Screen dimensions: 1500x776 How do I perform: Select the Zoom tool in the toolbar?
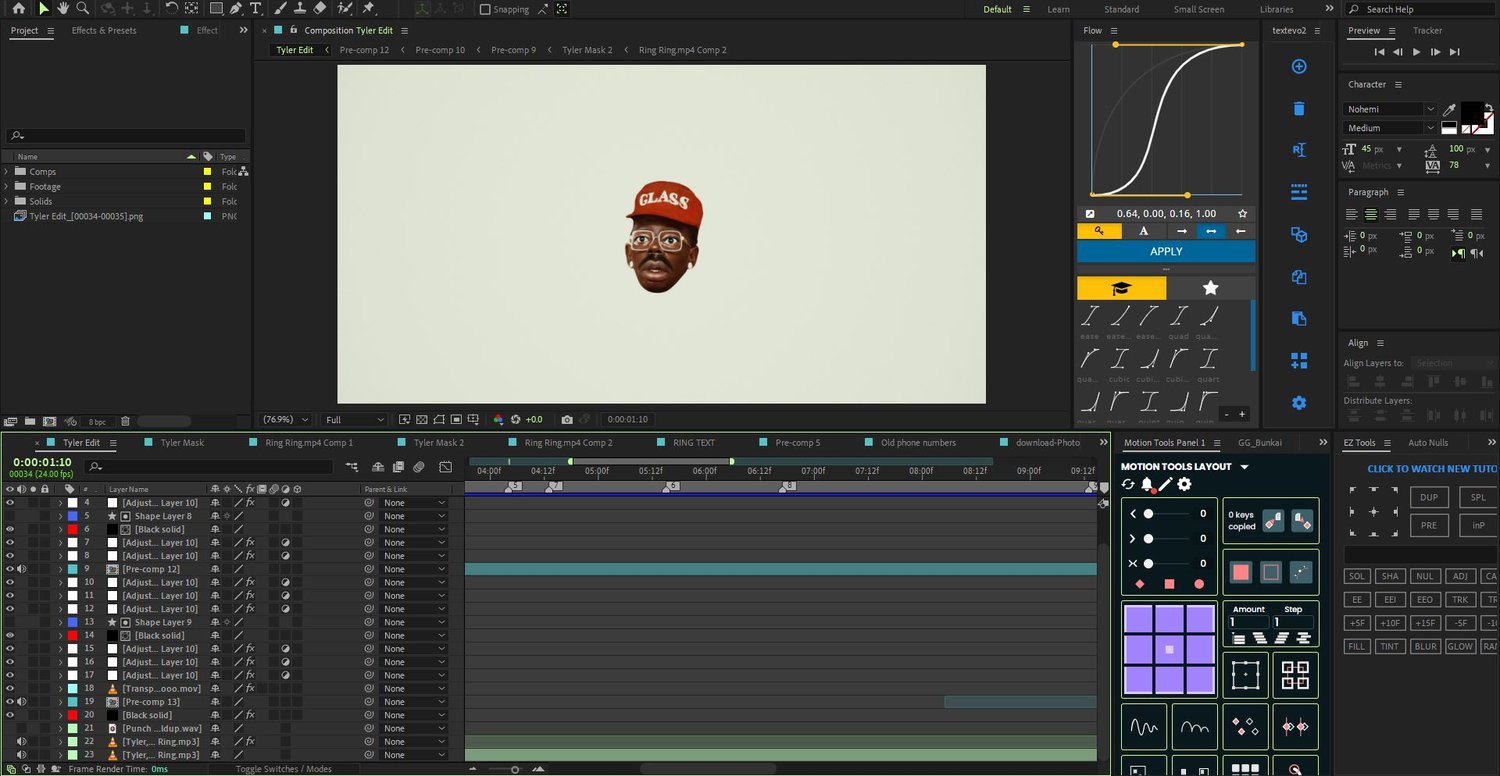point(83,9)
